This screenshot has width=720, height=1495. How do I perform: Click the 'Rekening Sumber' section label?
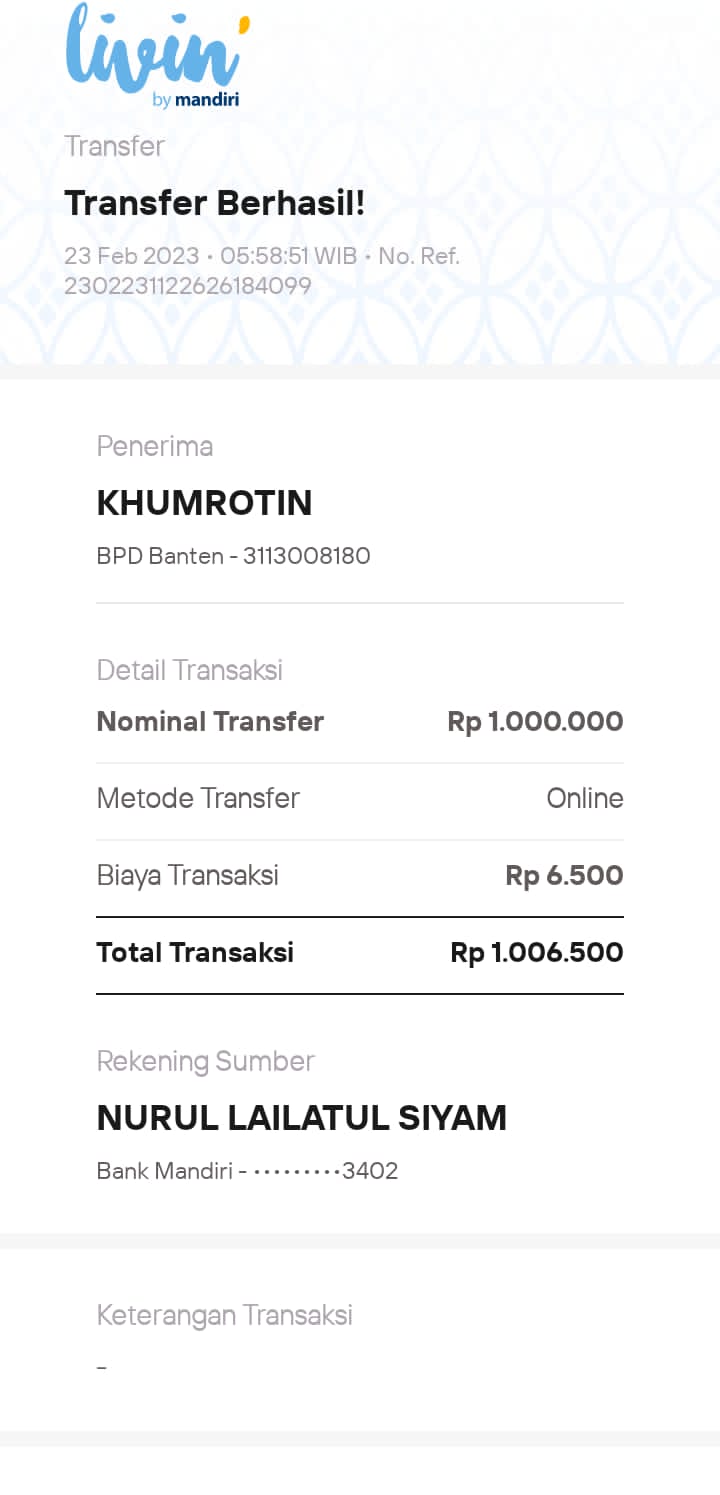[205, 1061]
